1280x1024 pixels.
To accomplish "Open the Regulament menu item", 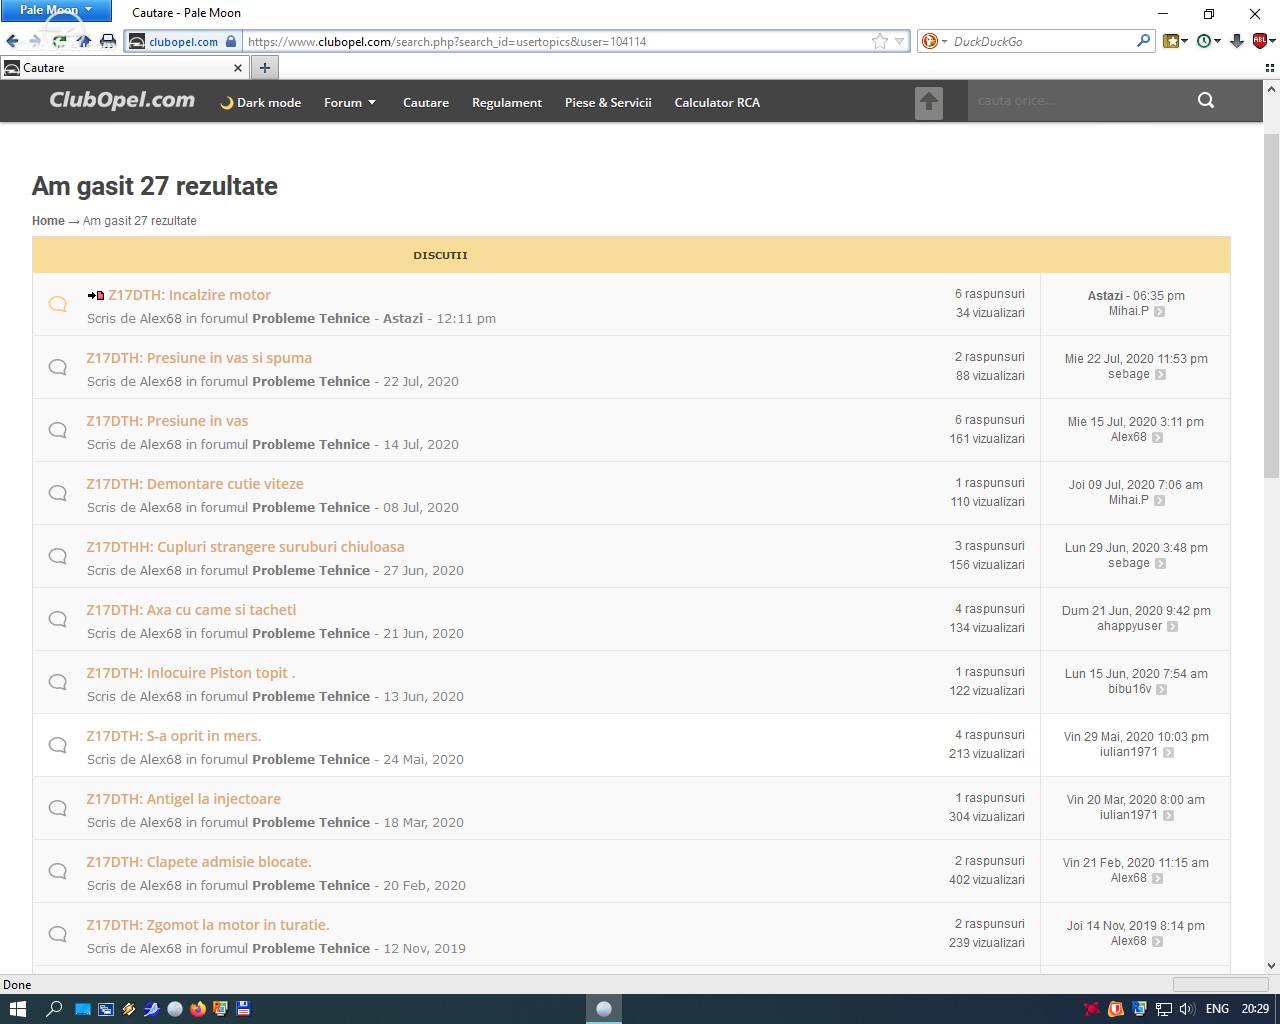I will tap(507, 102).
